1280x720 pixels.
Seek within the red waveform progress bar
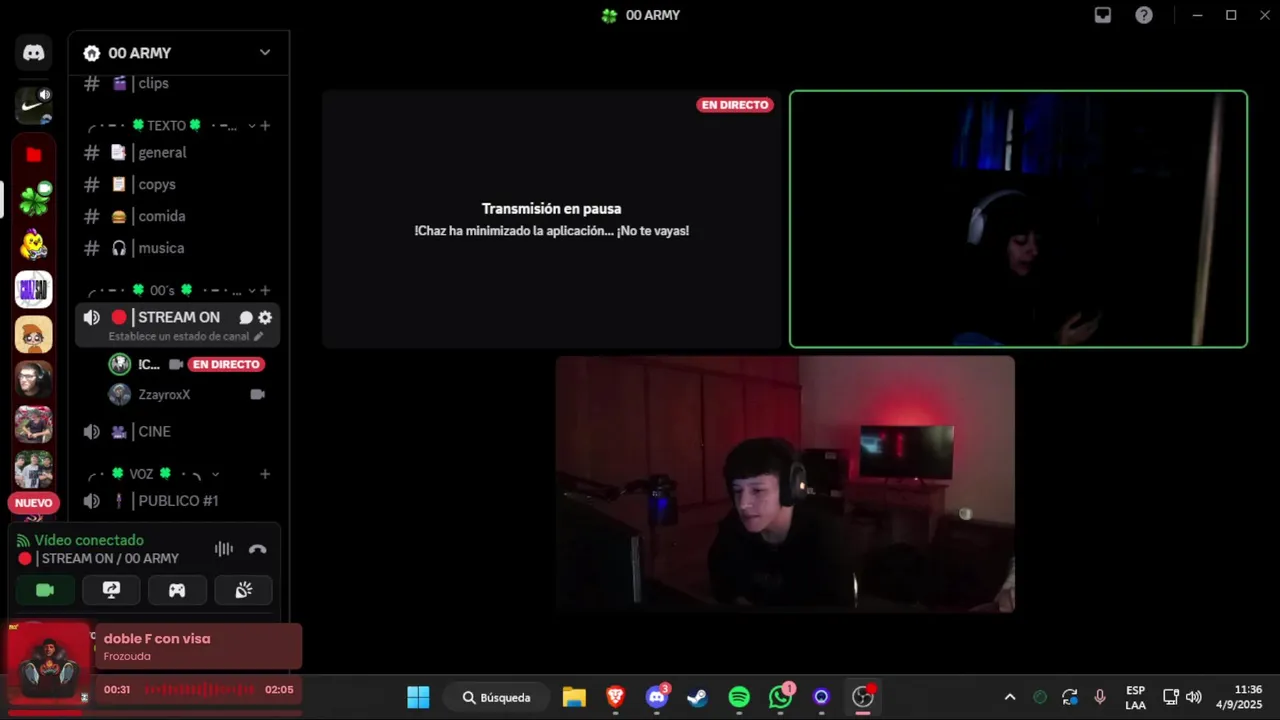click(x=199, y=690)
